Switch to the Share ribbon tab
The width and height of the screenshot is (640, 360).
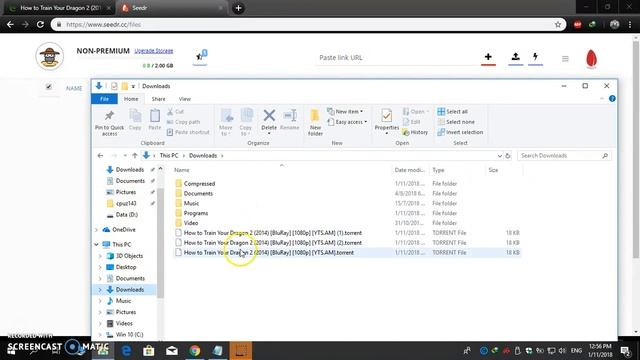(158, 99)
